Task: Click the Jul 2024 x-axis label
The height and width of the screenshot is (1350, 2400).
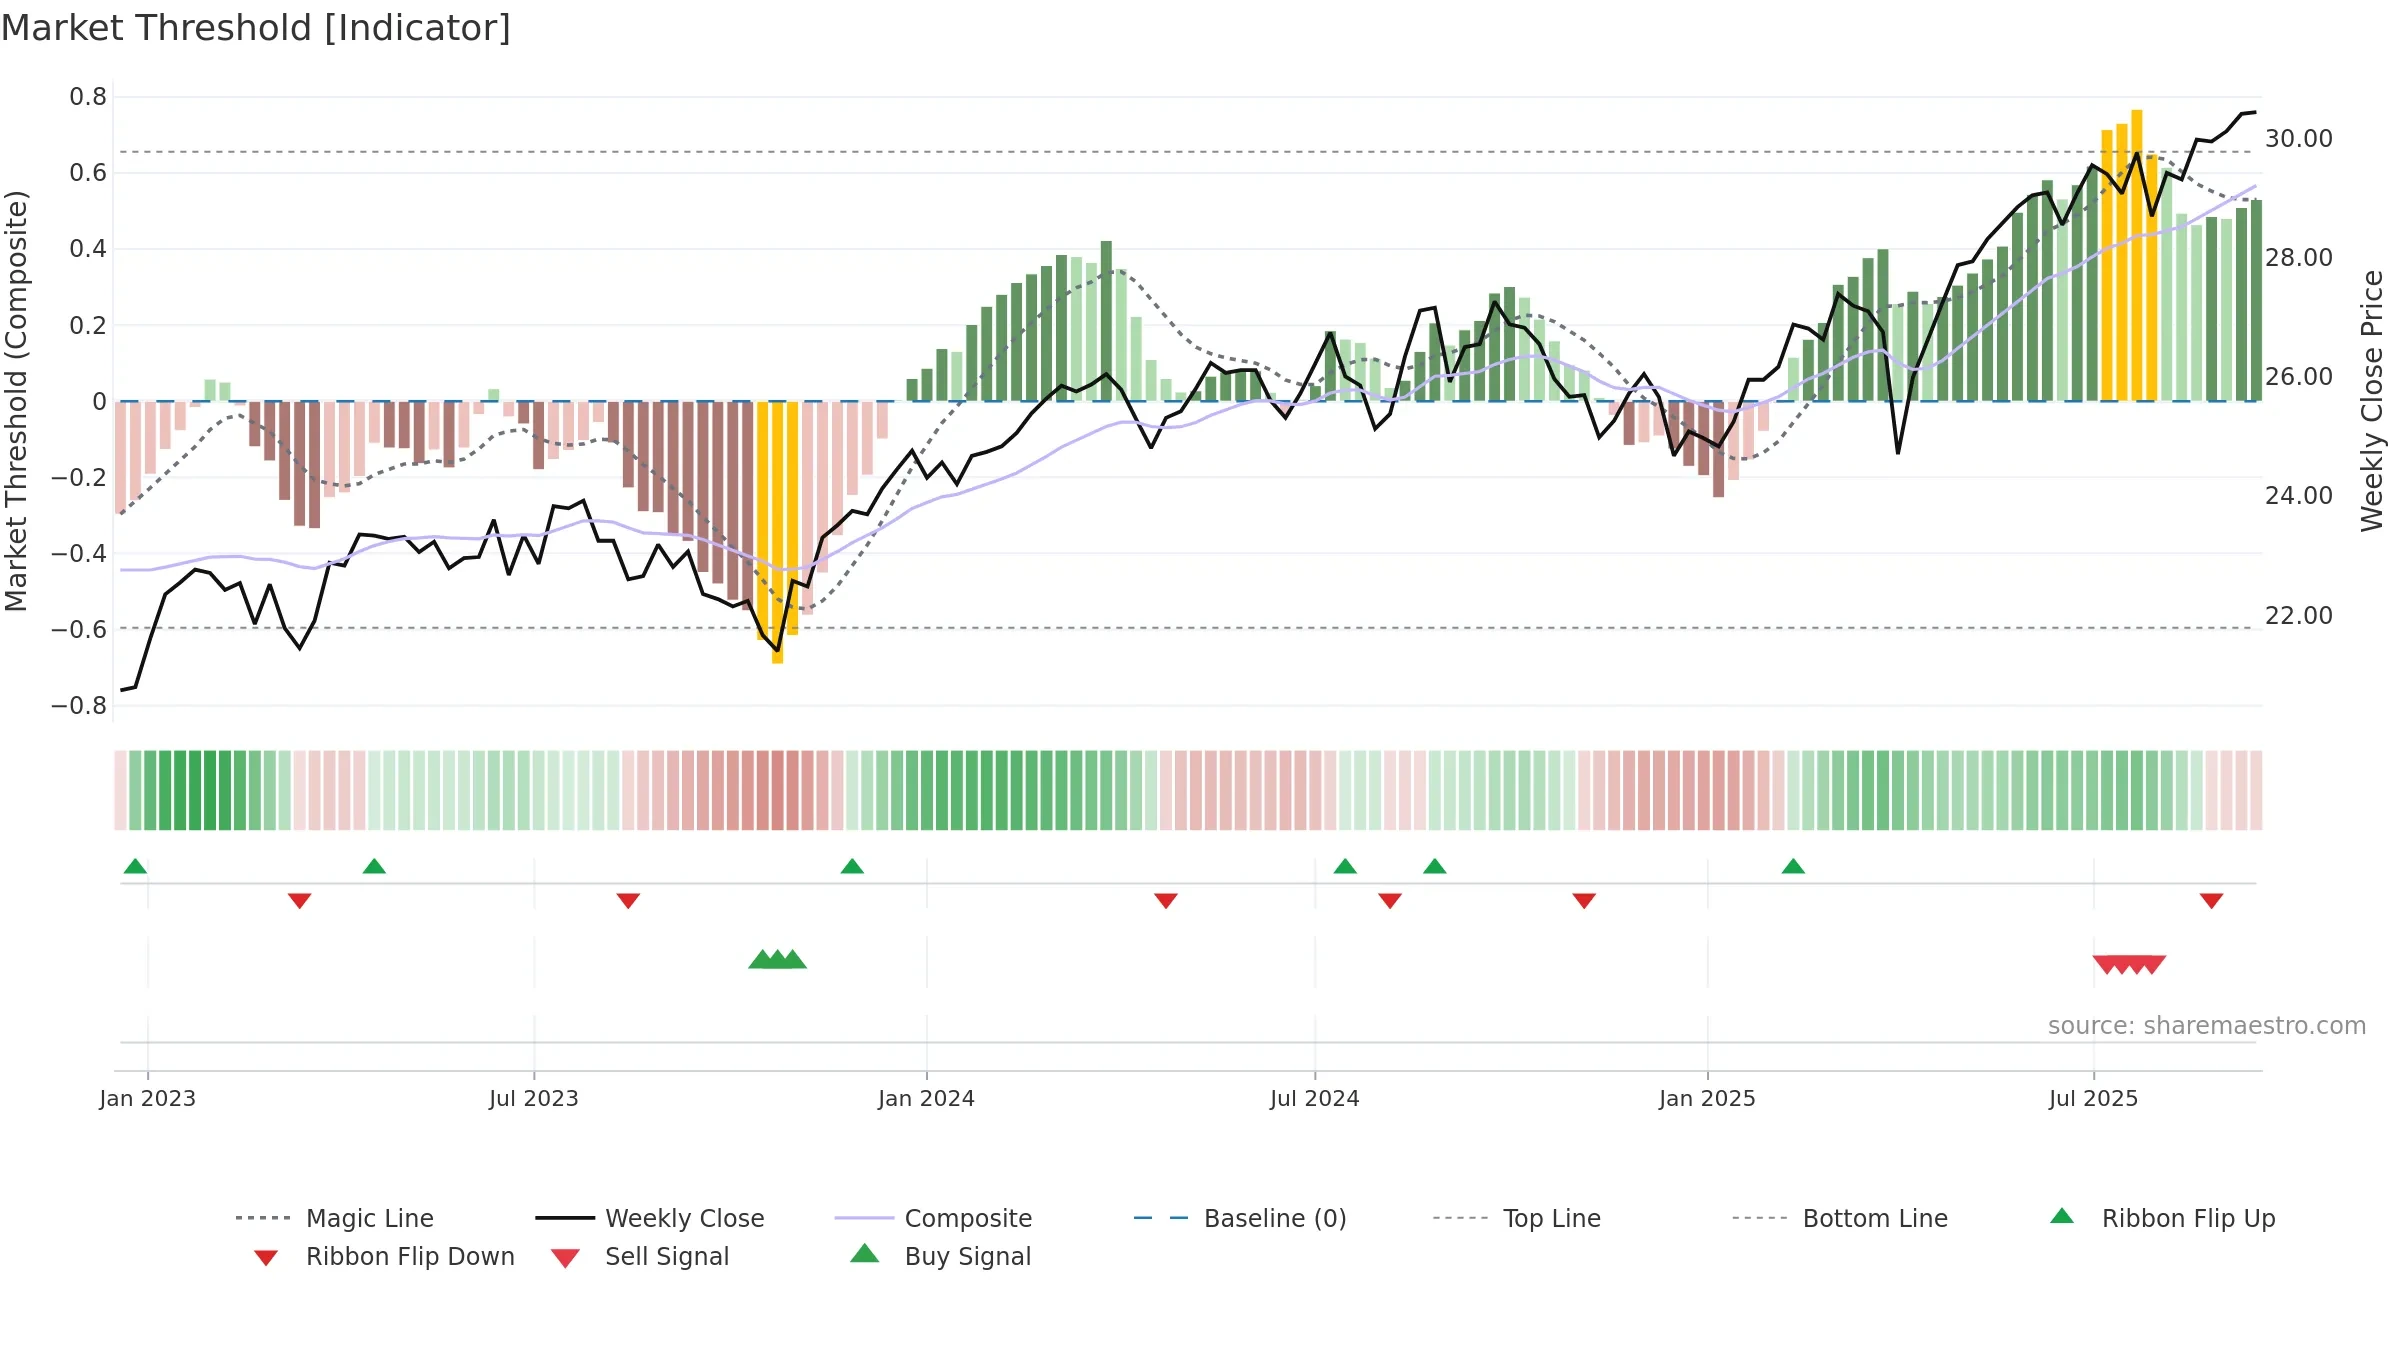Action: 1314,1098
